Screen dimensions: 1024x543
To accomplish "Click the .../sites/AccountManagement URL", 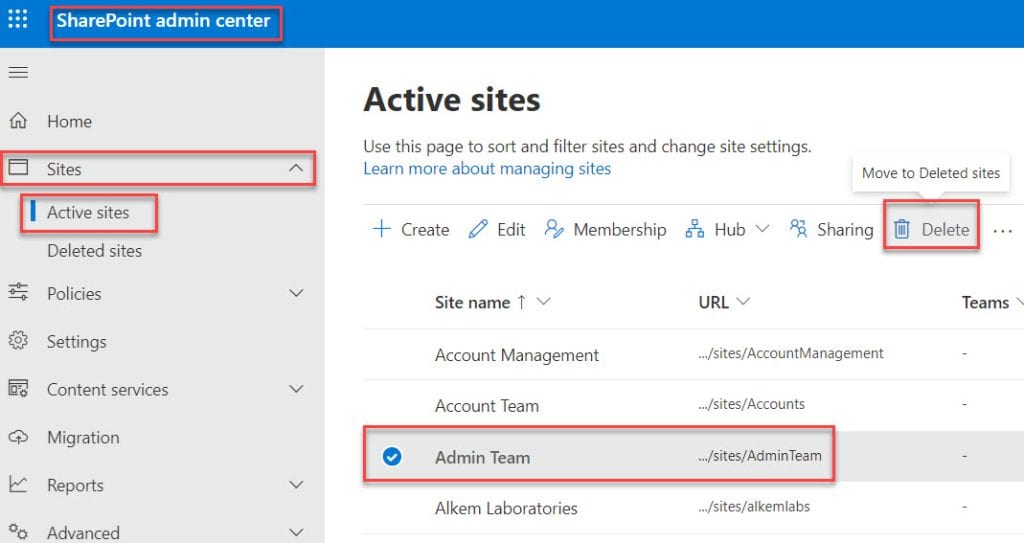I will click(x=790, y=354).
